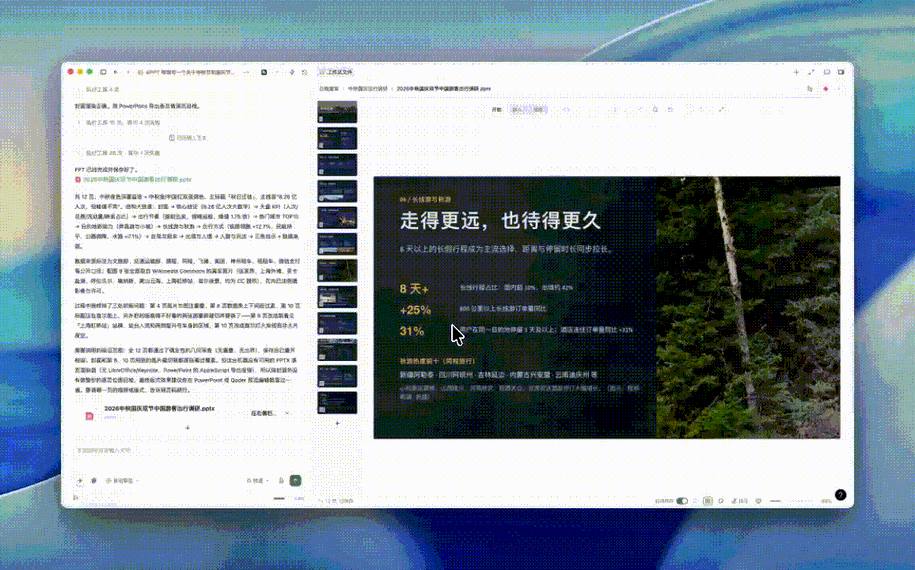Click the slide title 走得更远，也待得更久
This screenshot has width=915, height=570.
click(500, 221)
